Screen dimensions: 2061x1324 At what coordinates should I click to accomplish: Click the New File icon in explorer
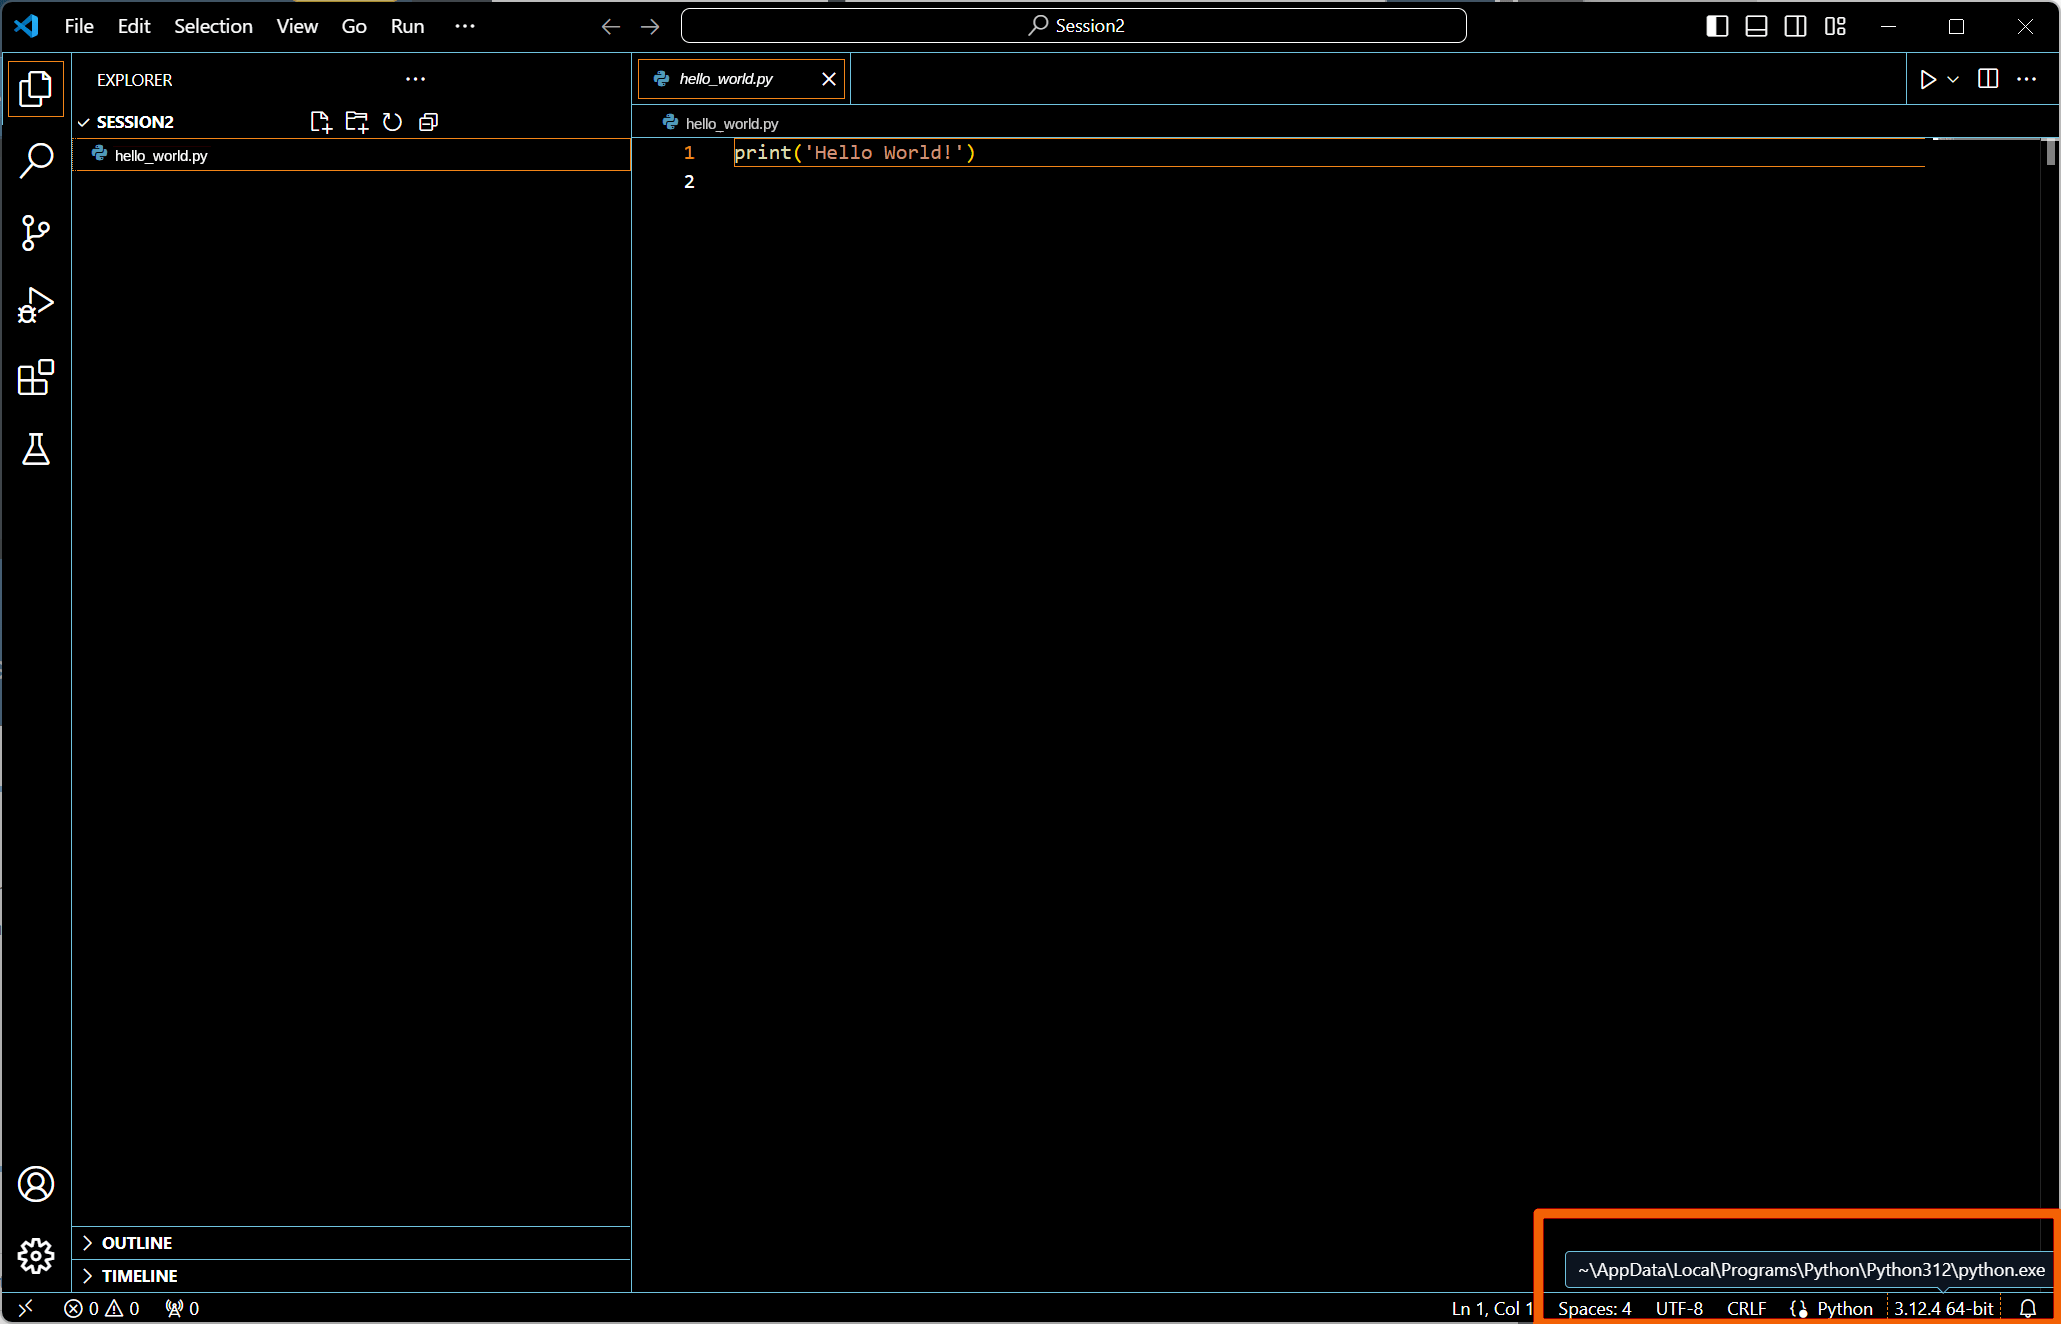[320, 122]
